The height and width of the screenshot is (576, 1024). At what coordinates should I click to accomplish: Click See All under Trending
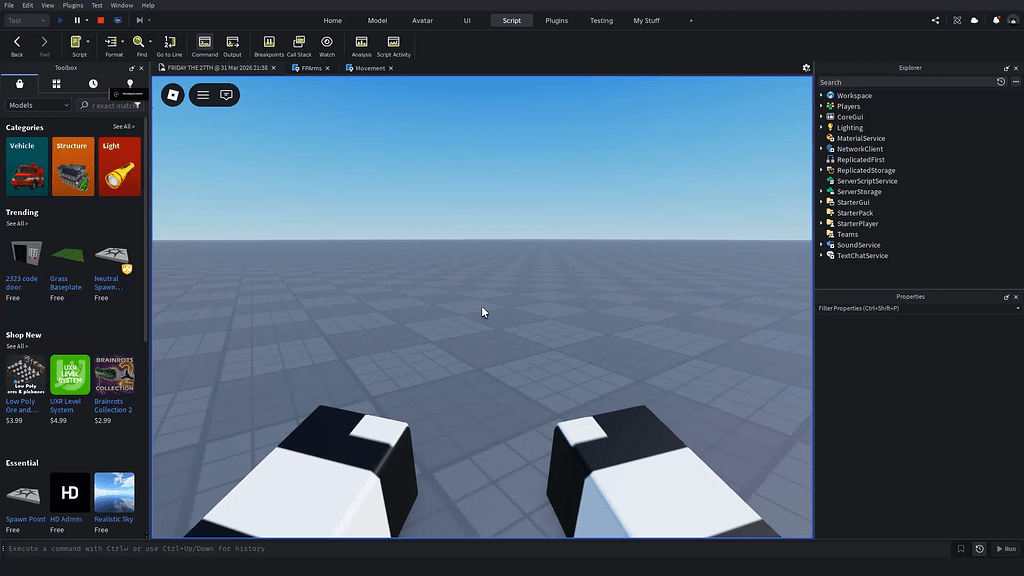point(17,223)
